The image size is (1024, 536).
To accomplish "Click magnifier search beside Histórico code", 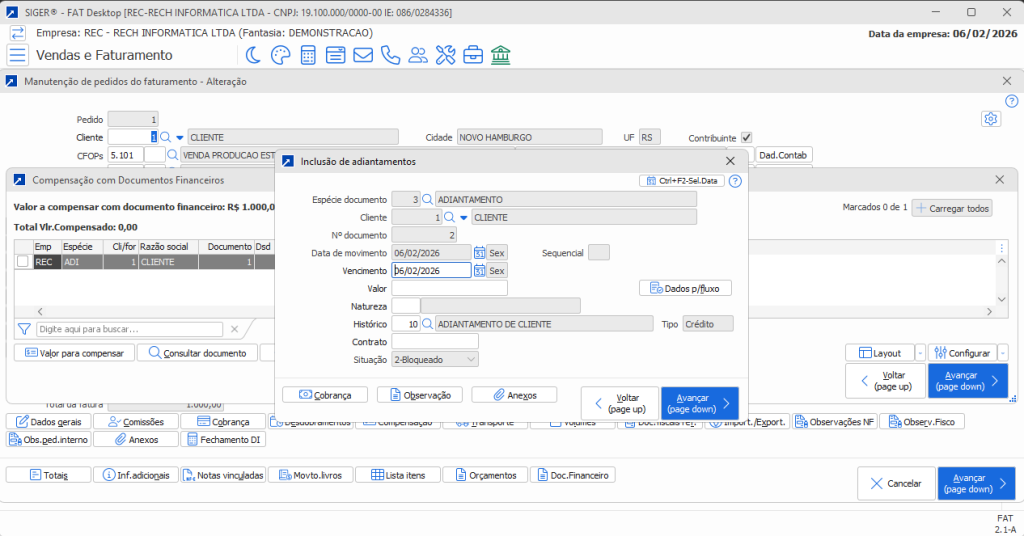I will (x=428, y=324).
